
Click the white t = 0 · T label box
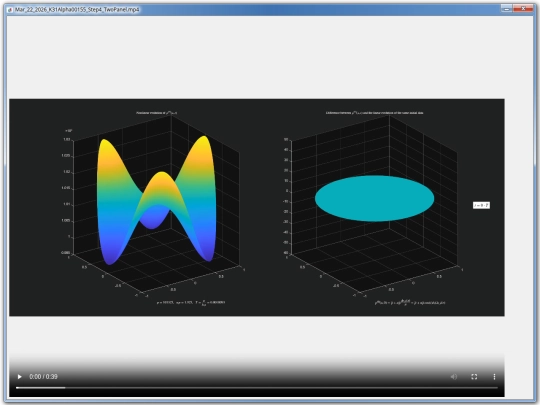[481, 205]
